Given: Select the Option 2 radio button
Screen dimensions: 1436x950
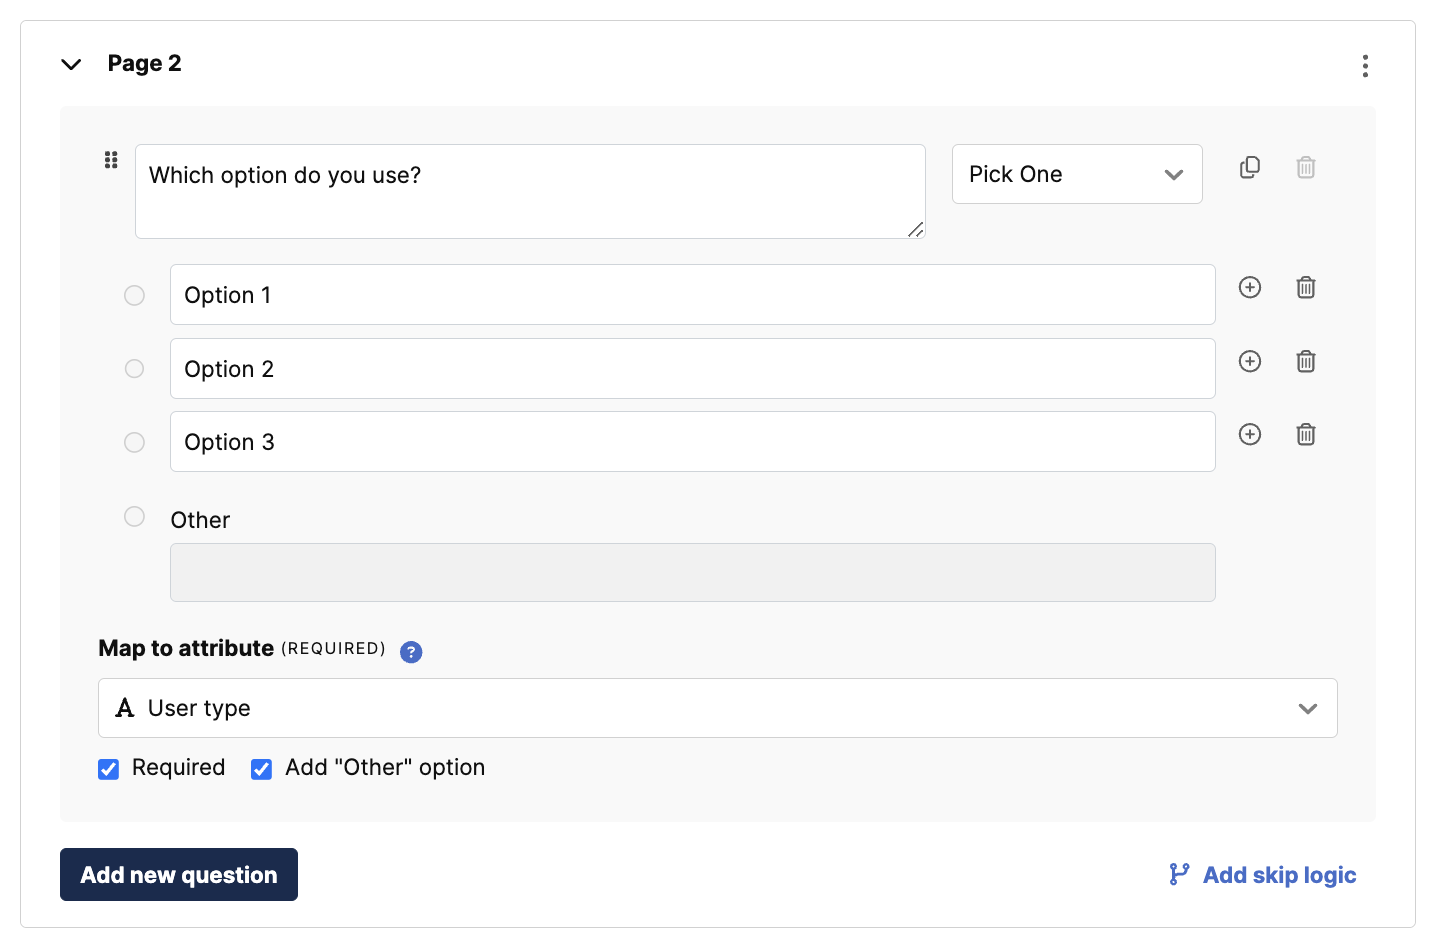Looking at the screenshot, I should click(x=134, y=369).
